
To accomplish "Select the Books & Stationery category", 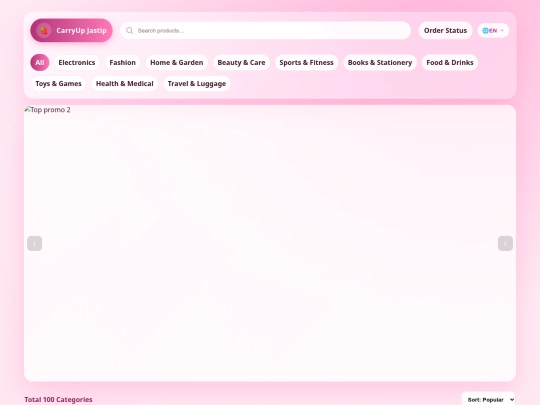I will 380,62.
